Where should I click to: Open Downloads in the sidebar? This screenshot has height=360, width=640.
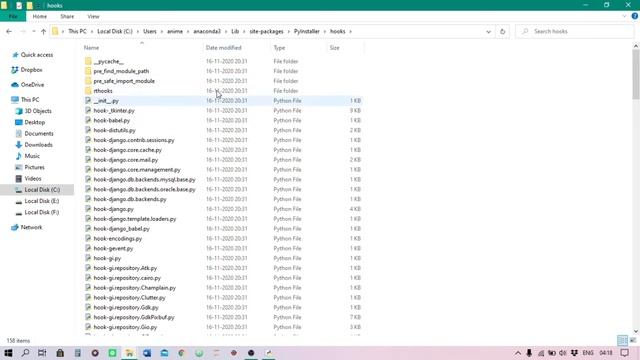38,144
